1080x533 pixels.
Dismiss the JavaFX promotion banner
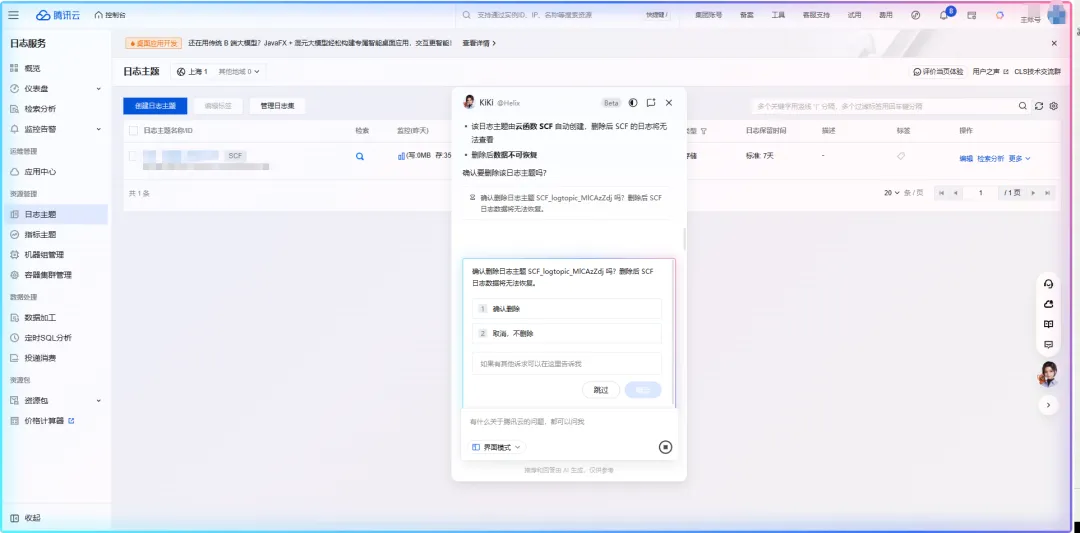1054,43
